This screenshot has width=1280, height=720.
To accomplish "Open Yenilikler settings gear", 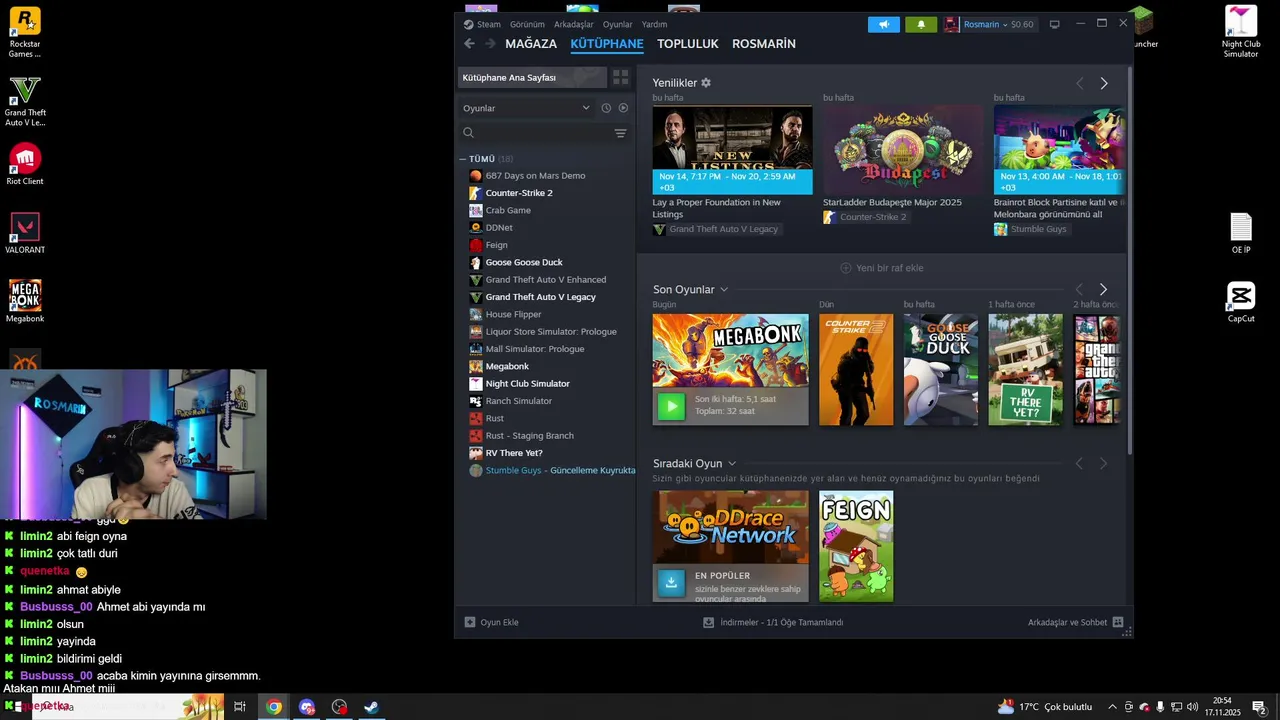I will (x=706, y=83).
